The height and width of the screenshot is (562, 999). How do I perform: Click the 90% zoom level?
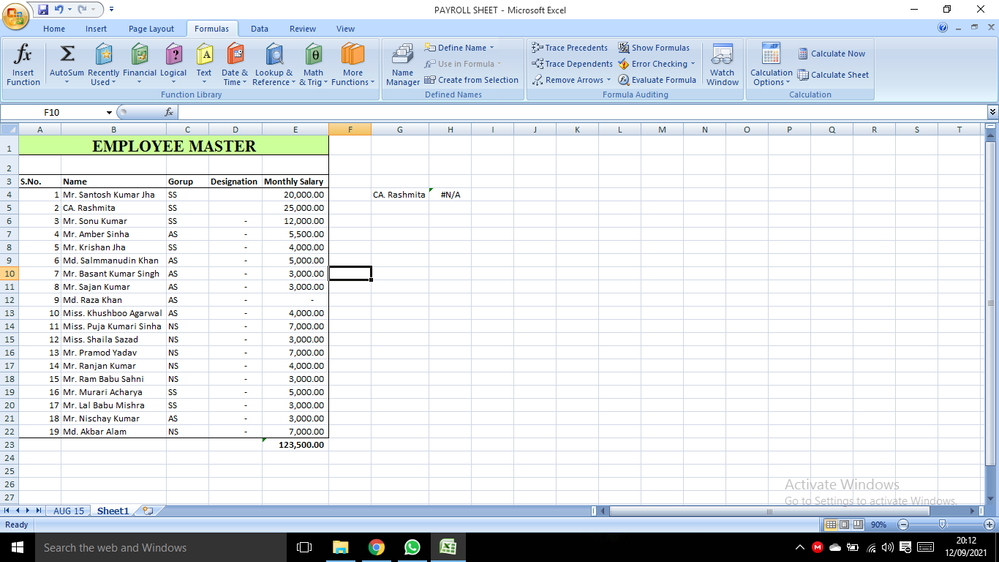(879, 524)
